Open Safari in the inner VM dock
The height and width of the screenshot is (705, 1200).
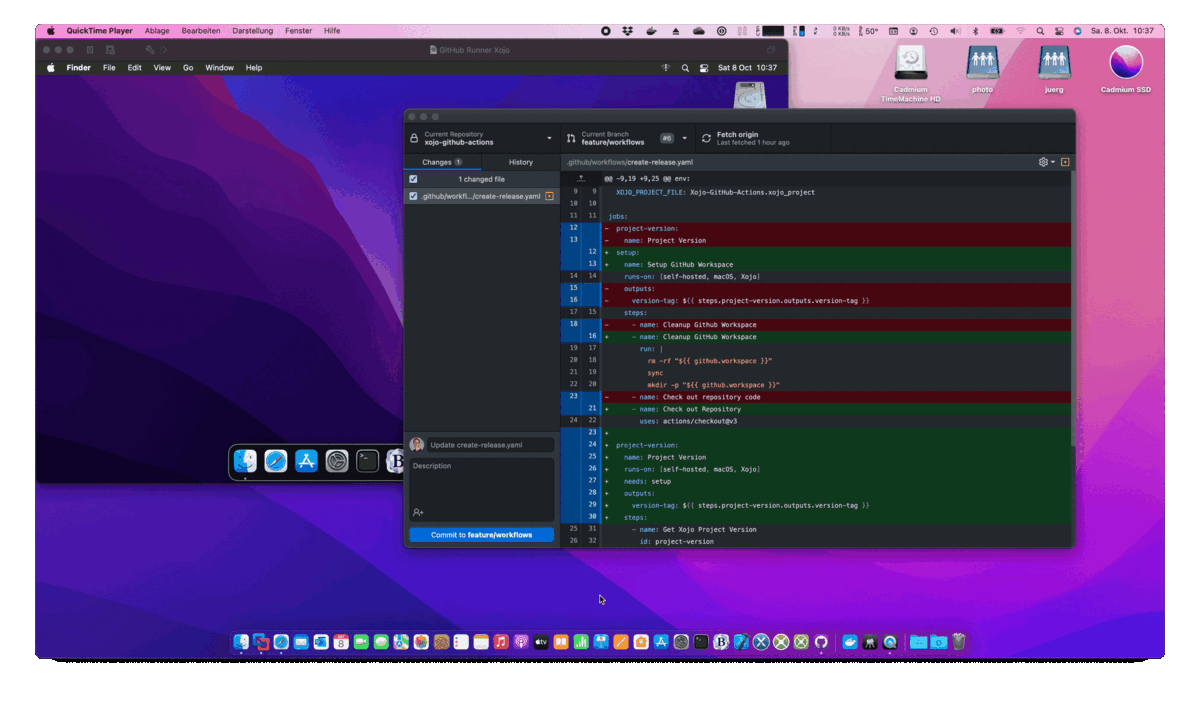coord(276,461)
